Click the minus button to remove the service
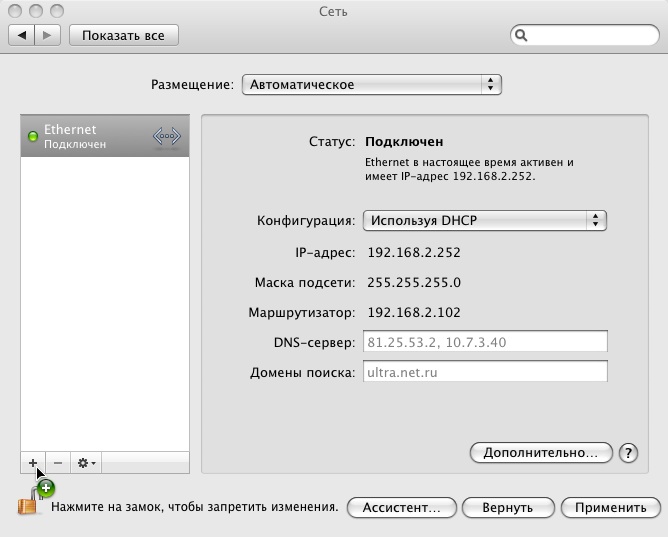The image size is (668, 537). coord(57,463)
